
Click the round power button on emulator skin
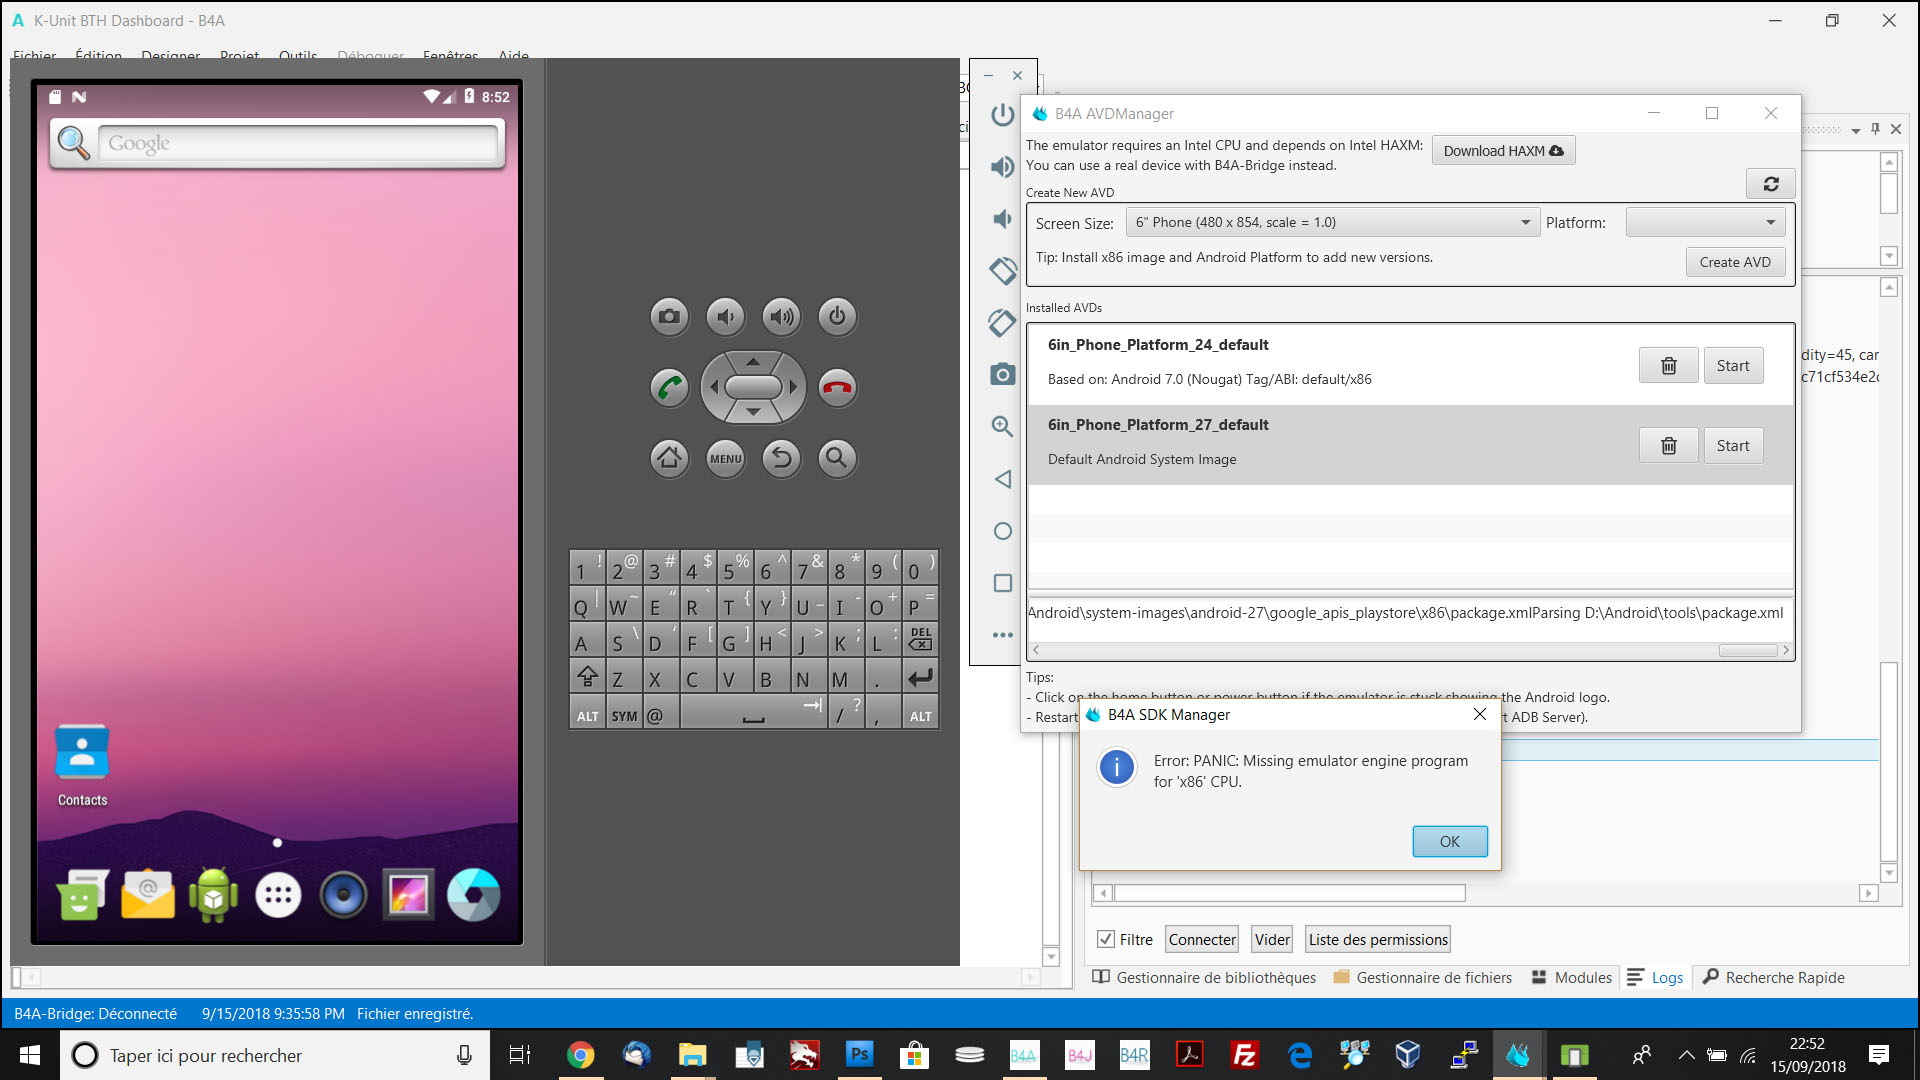837,317
